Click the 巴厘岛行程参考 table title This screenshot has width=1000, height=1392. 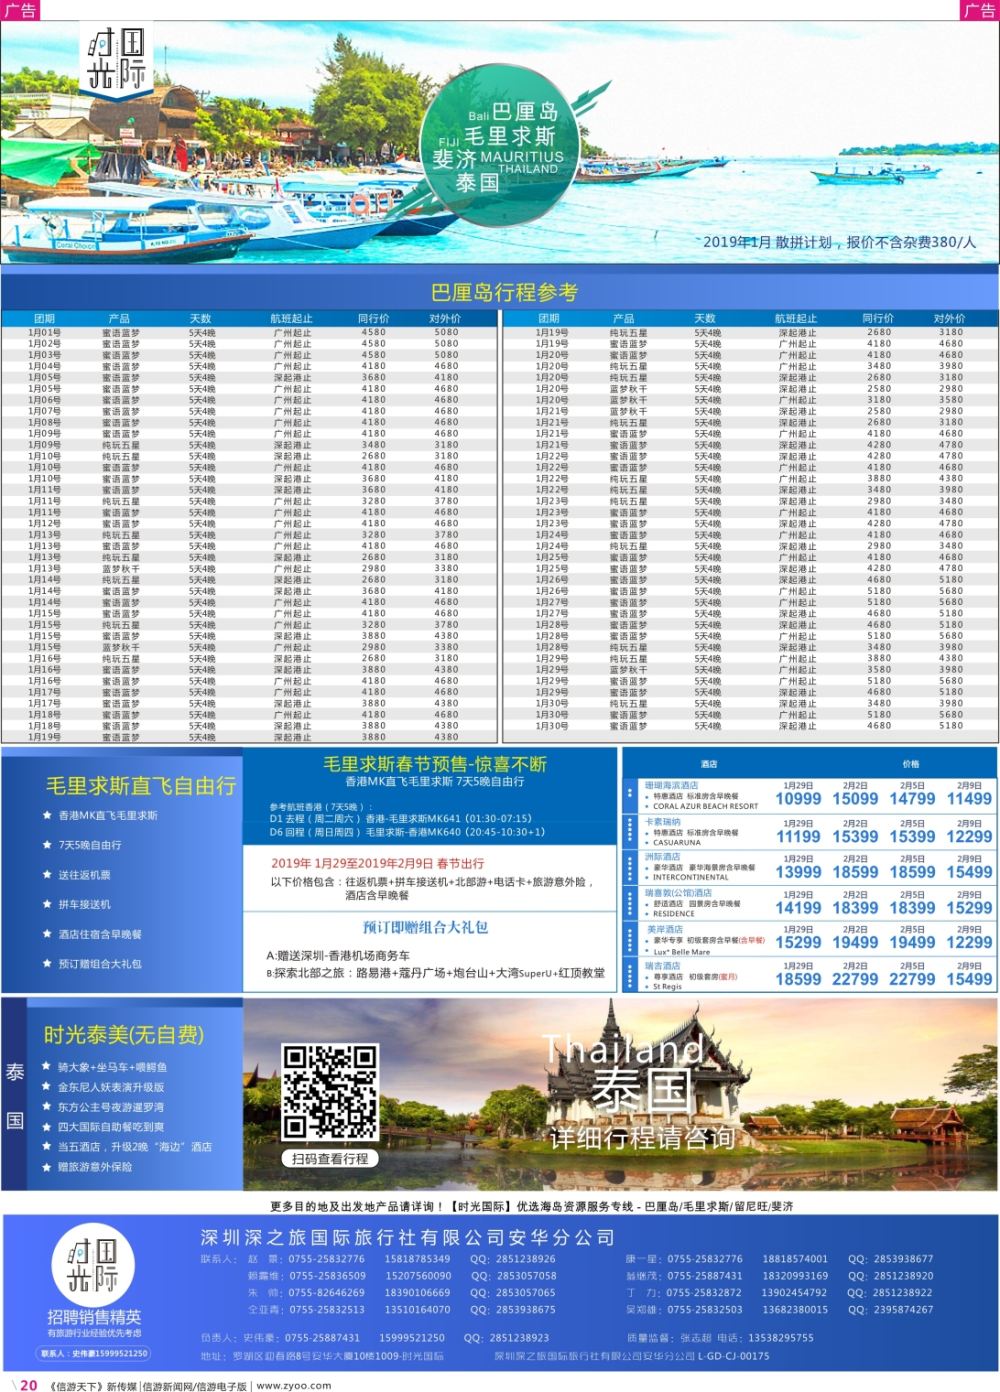pos(504,292)
